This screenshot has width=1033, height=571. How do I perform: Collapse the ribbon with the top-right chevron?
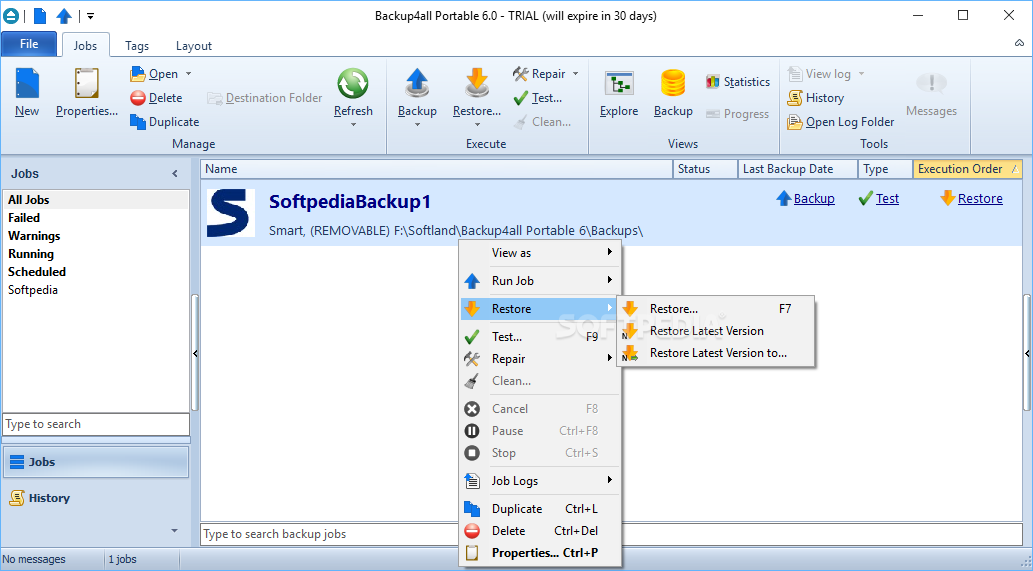point(1019,43)
